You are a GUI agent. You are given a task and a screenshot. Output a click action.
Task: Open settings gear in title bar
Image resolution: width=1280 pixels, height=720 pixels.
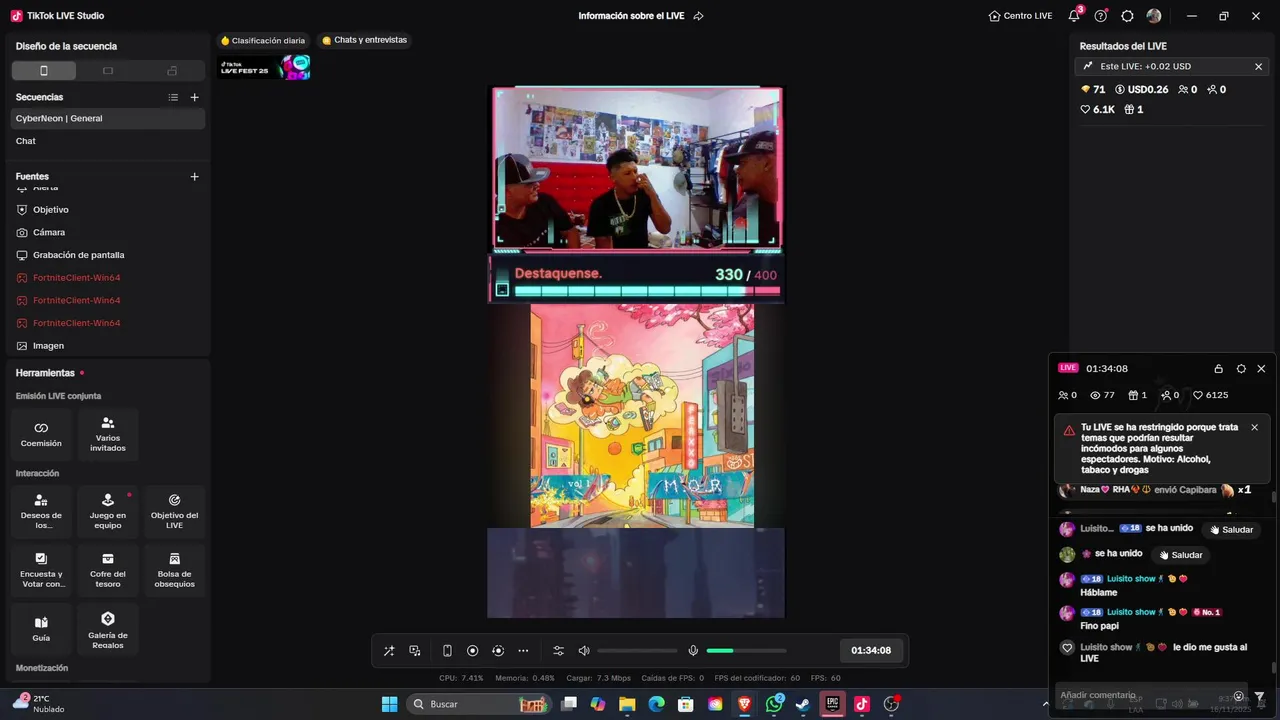pyautogui.click(x=1127, y=16)
